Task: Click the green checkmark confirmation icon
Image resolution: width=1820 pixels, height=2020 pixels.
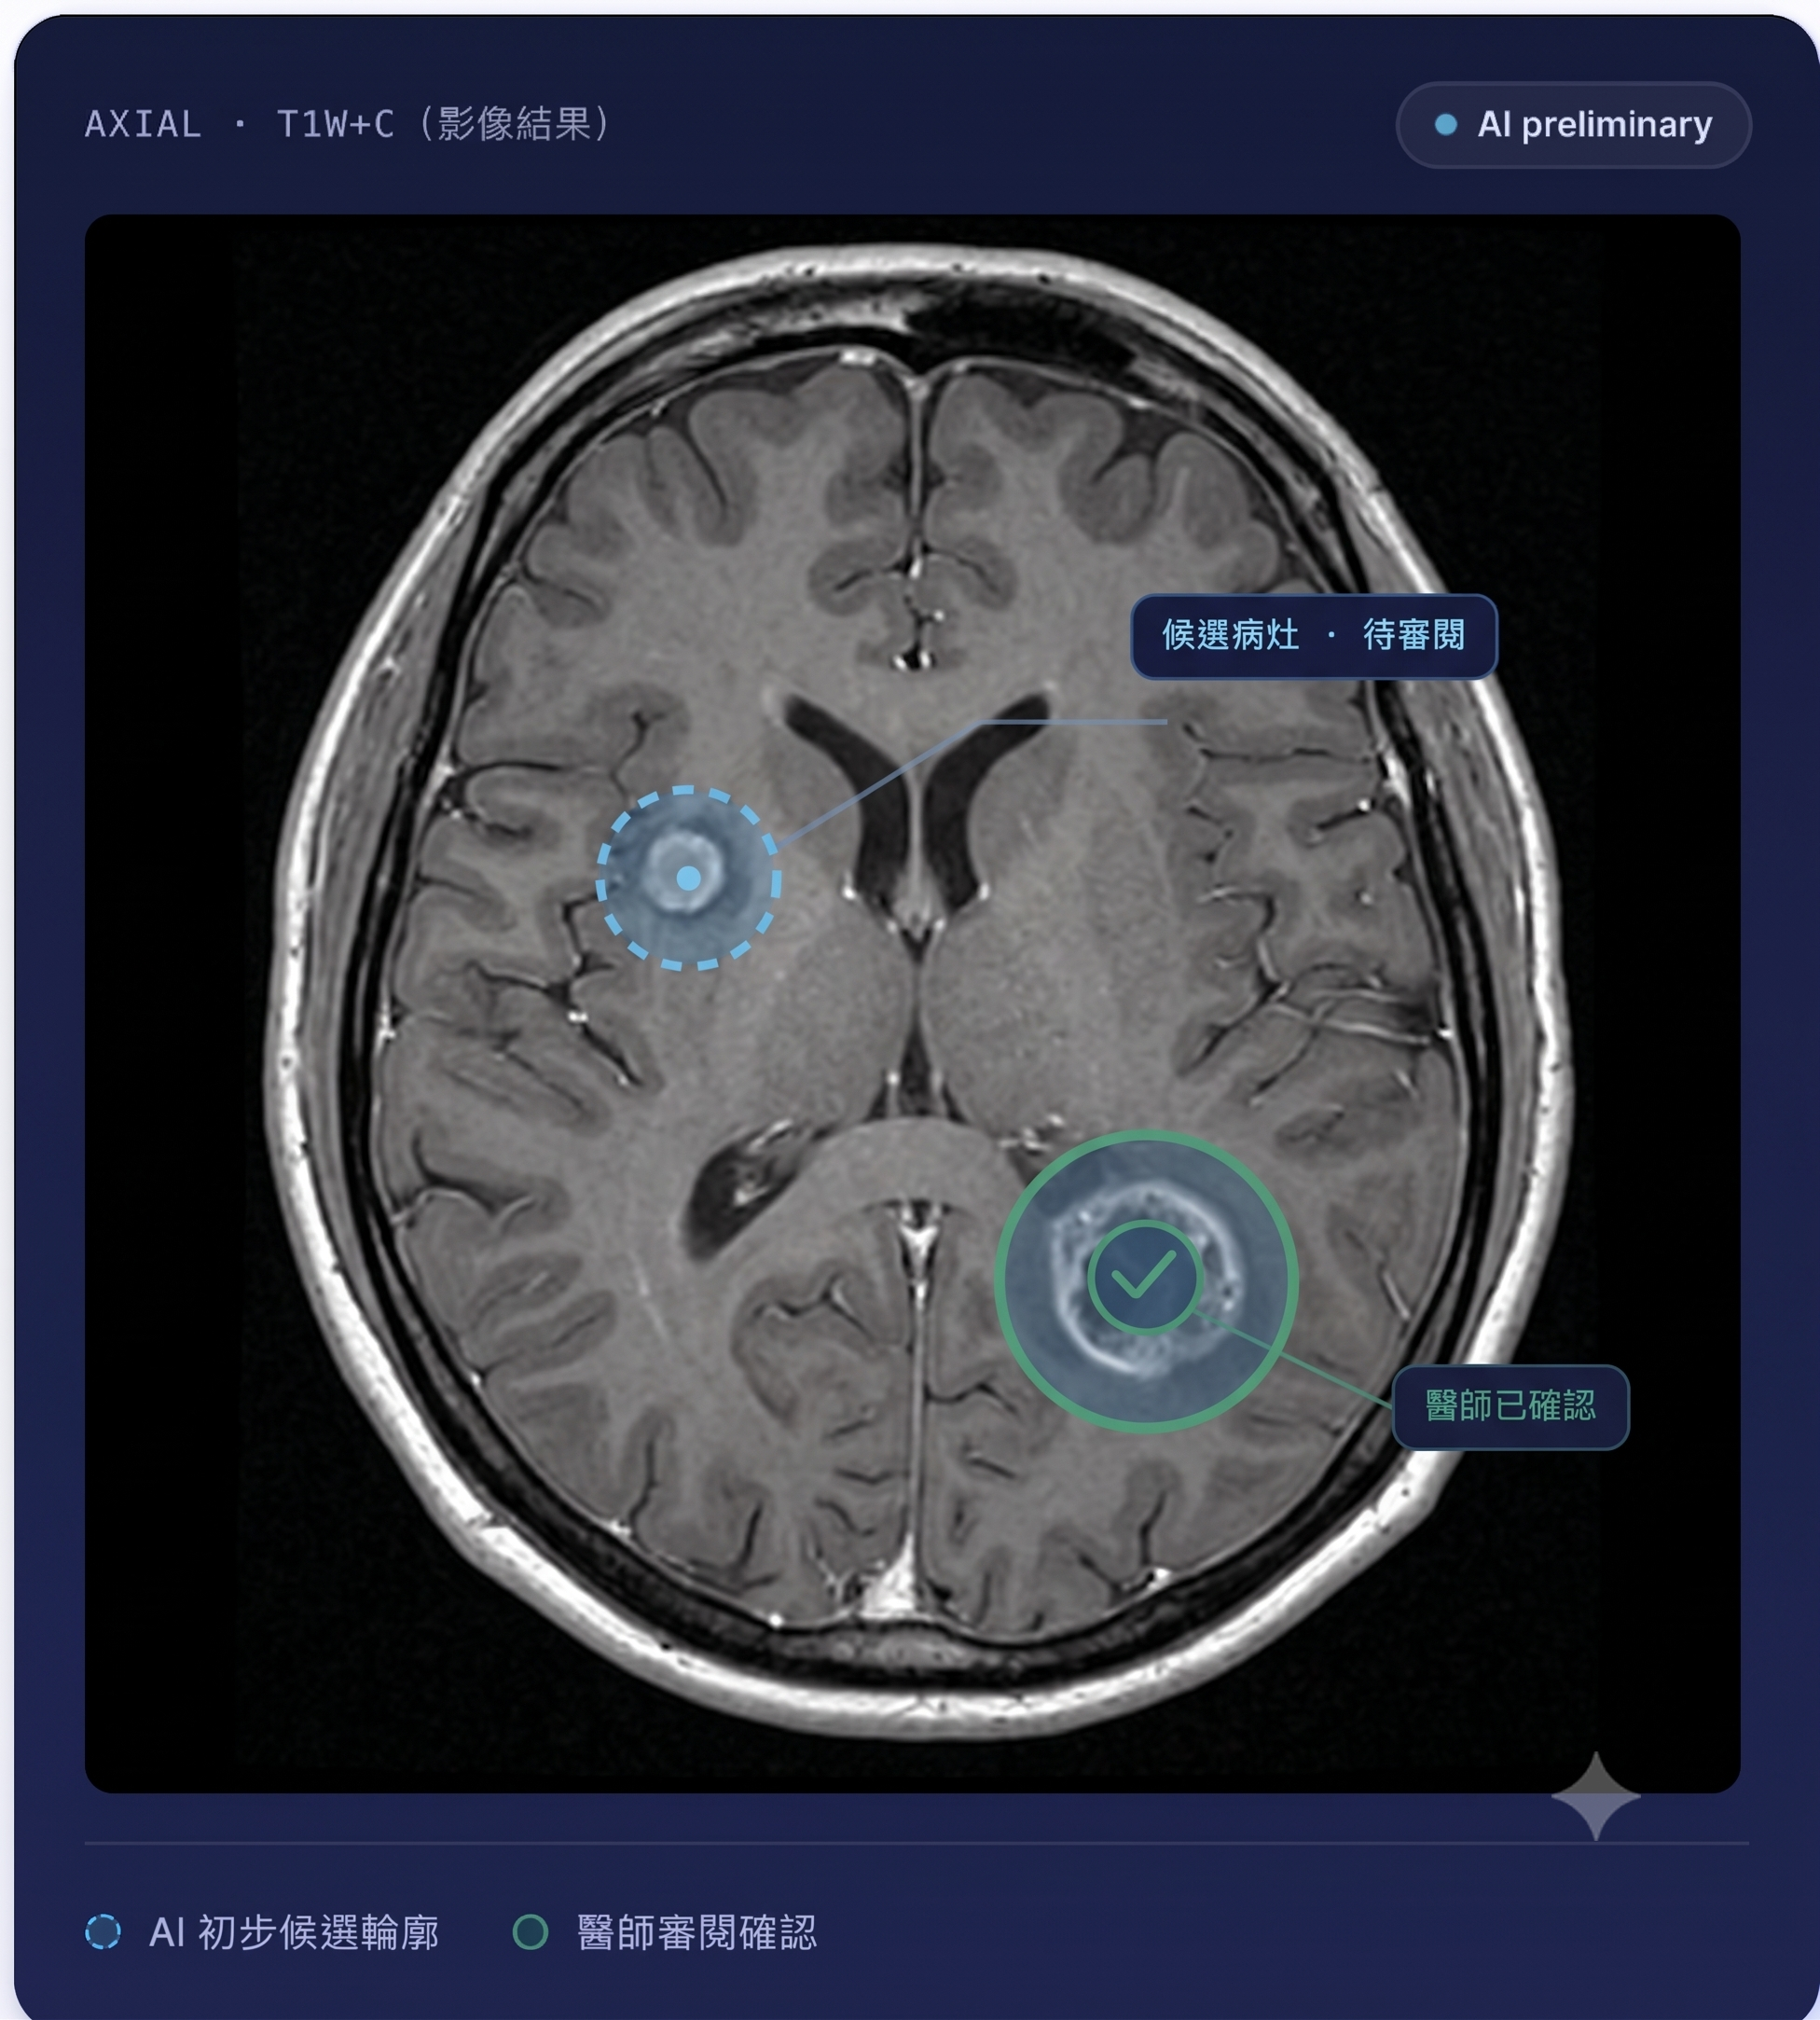Action: [1145, 1277]
